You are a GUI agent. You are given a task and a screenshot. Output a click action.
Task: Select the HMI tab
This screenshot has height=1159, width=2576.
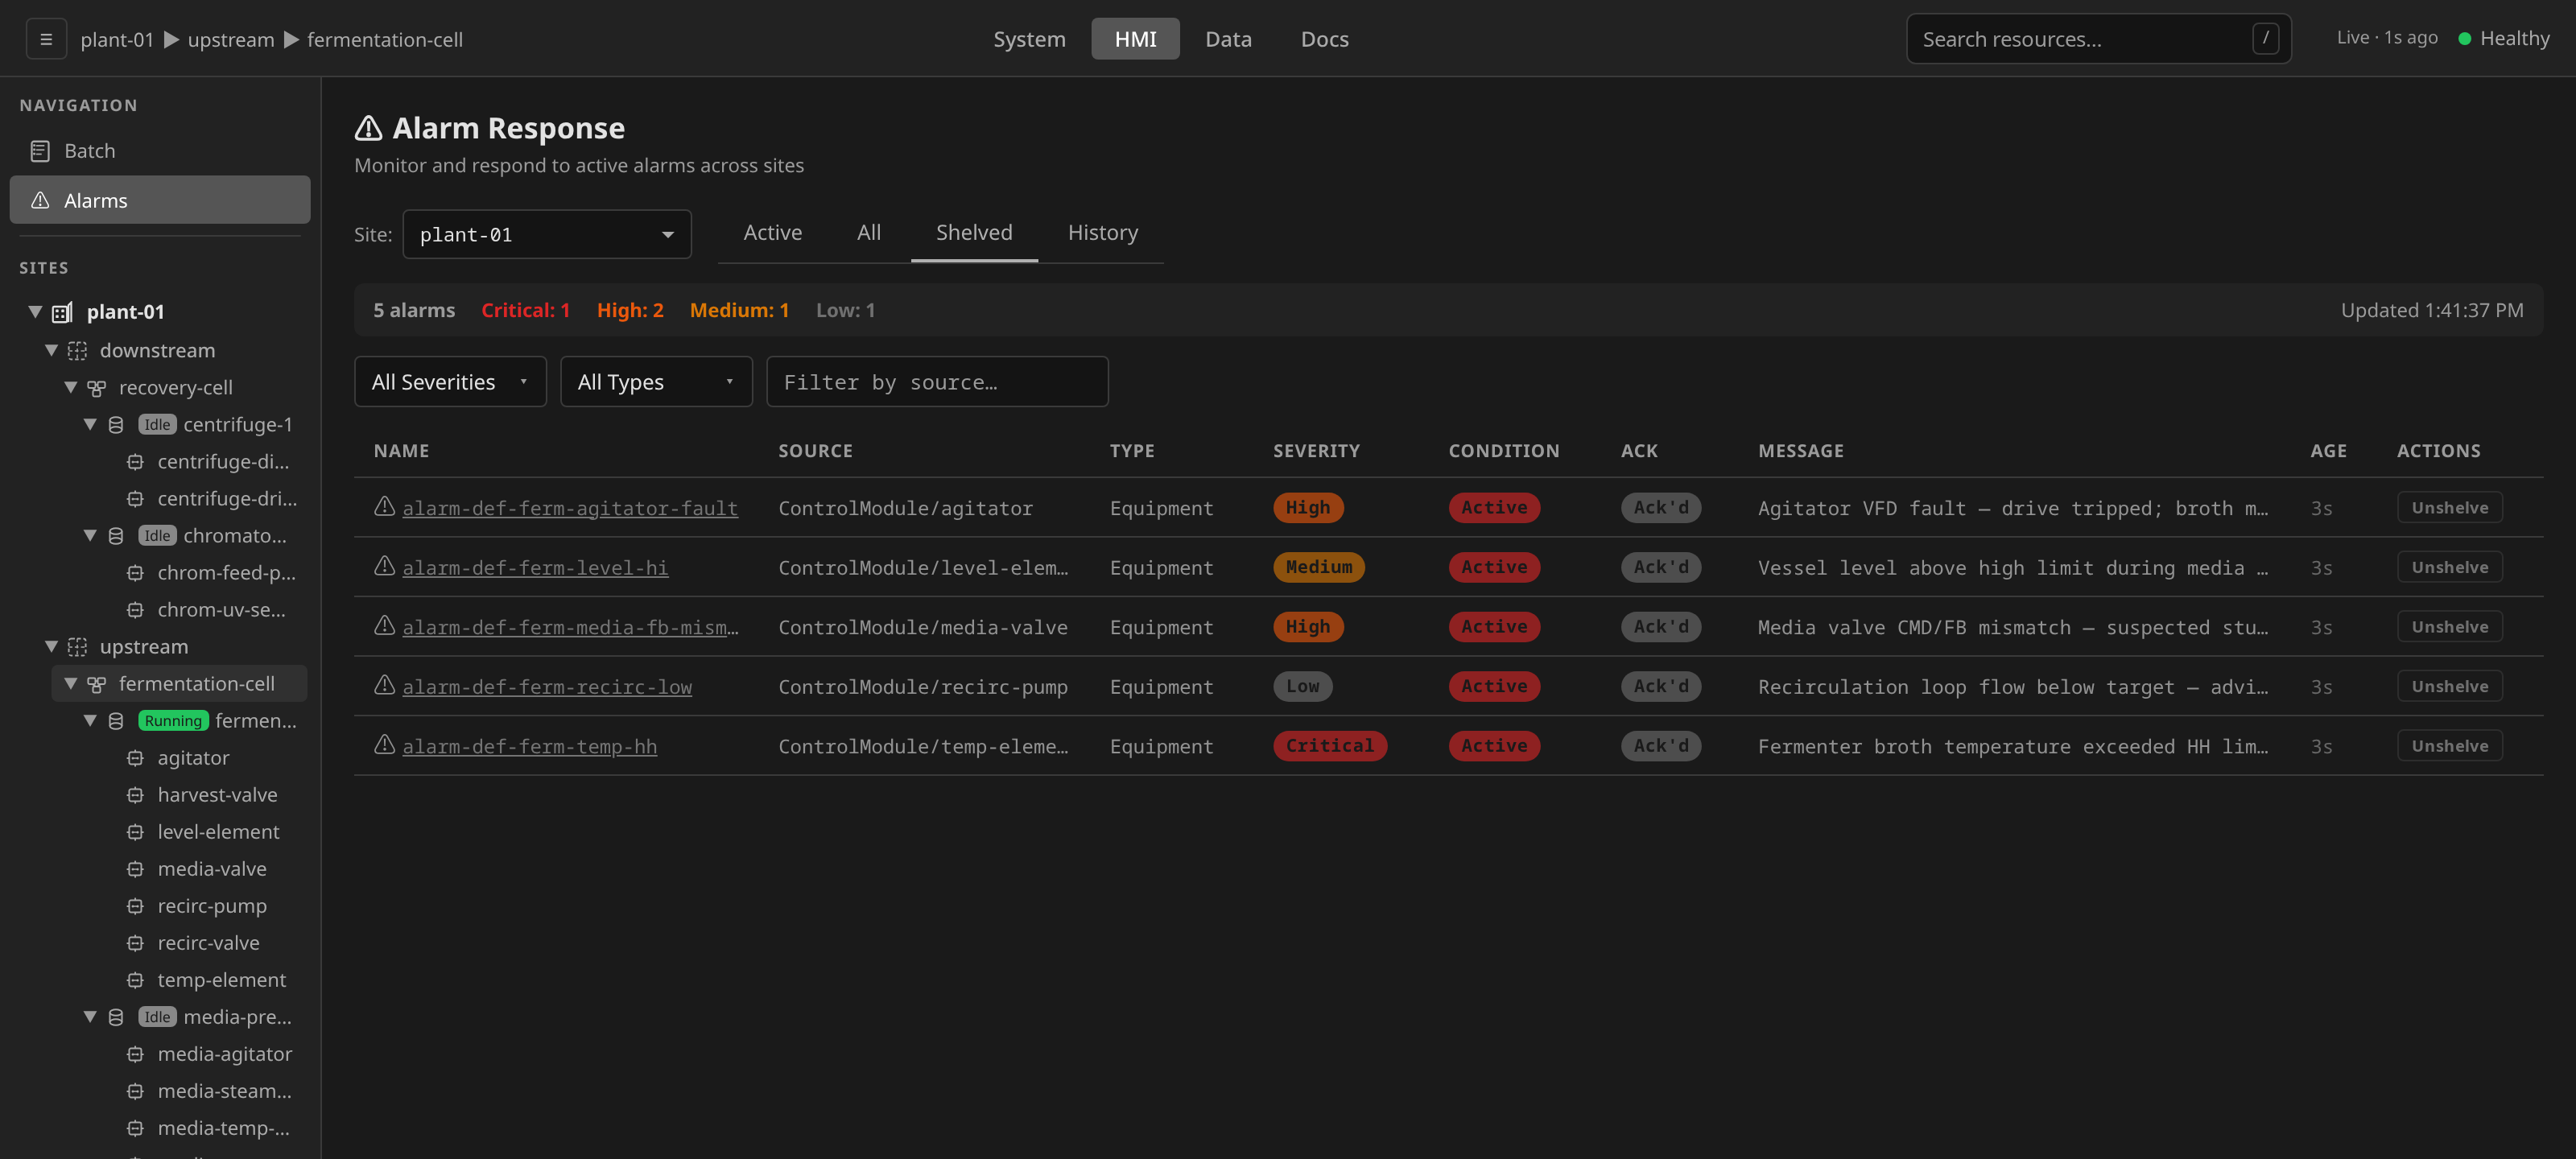coord(1135,39)
